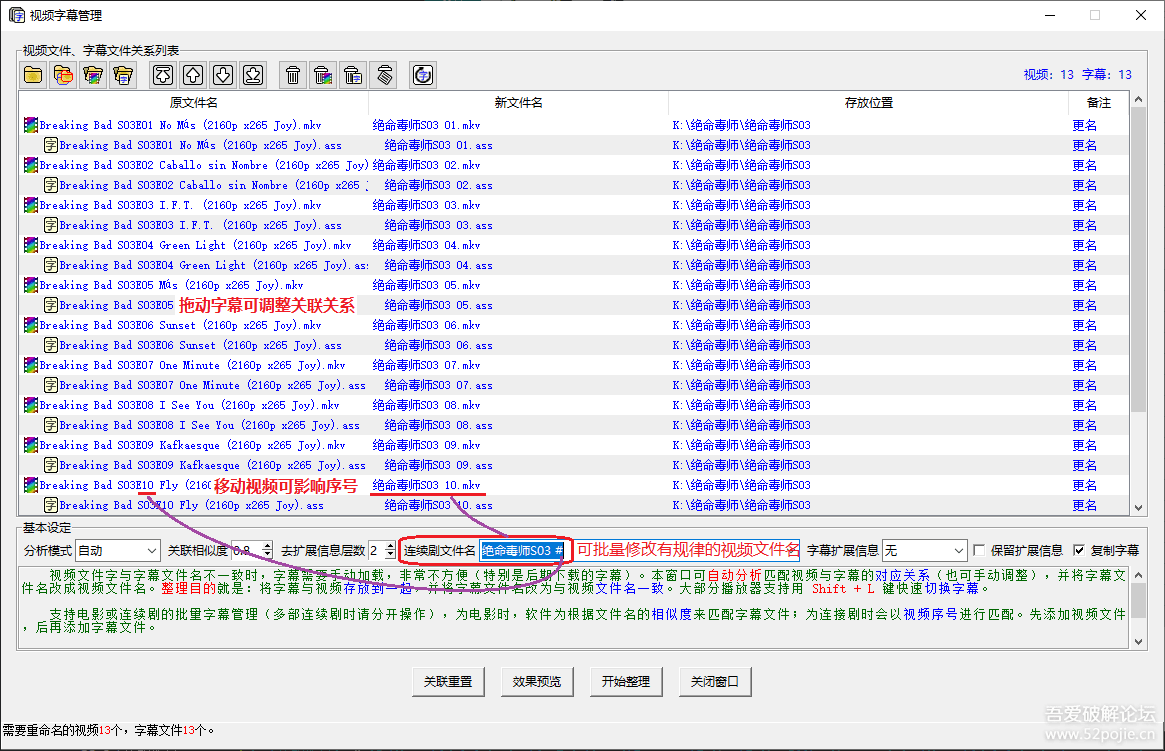Click the move down arrow icon
The image size is (1165, 751).
point(223,74)
